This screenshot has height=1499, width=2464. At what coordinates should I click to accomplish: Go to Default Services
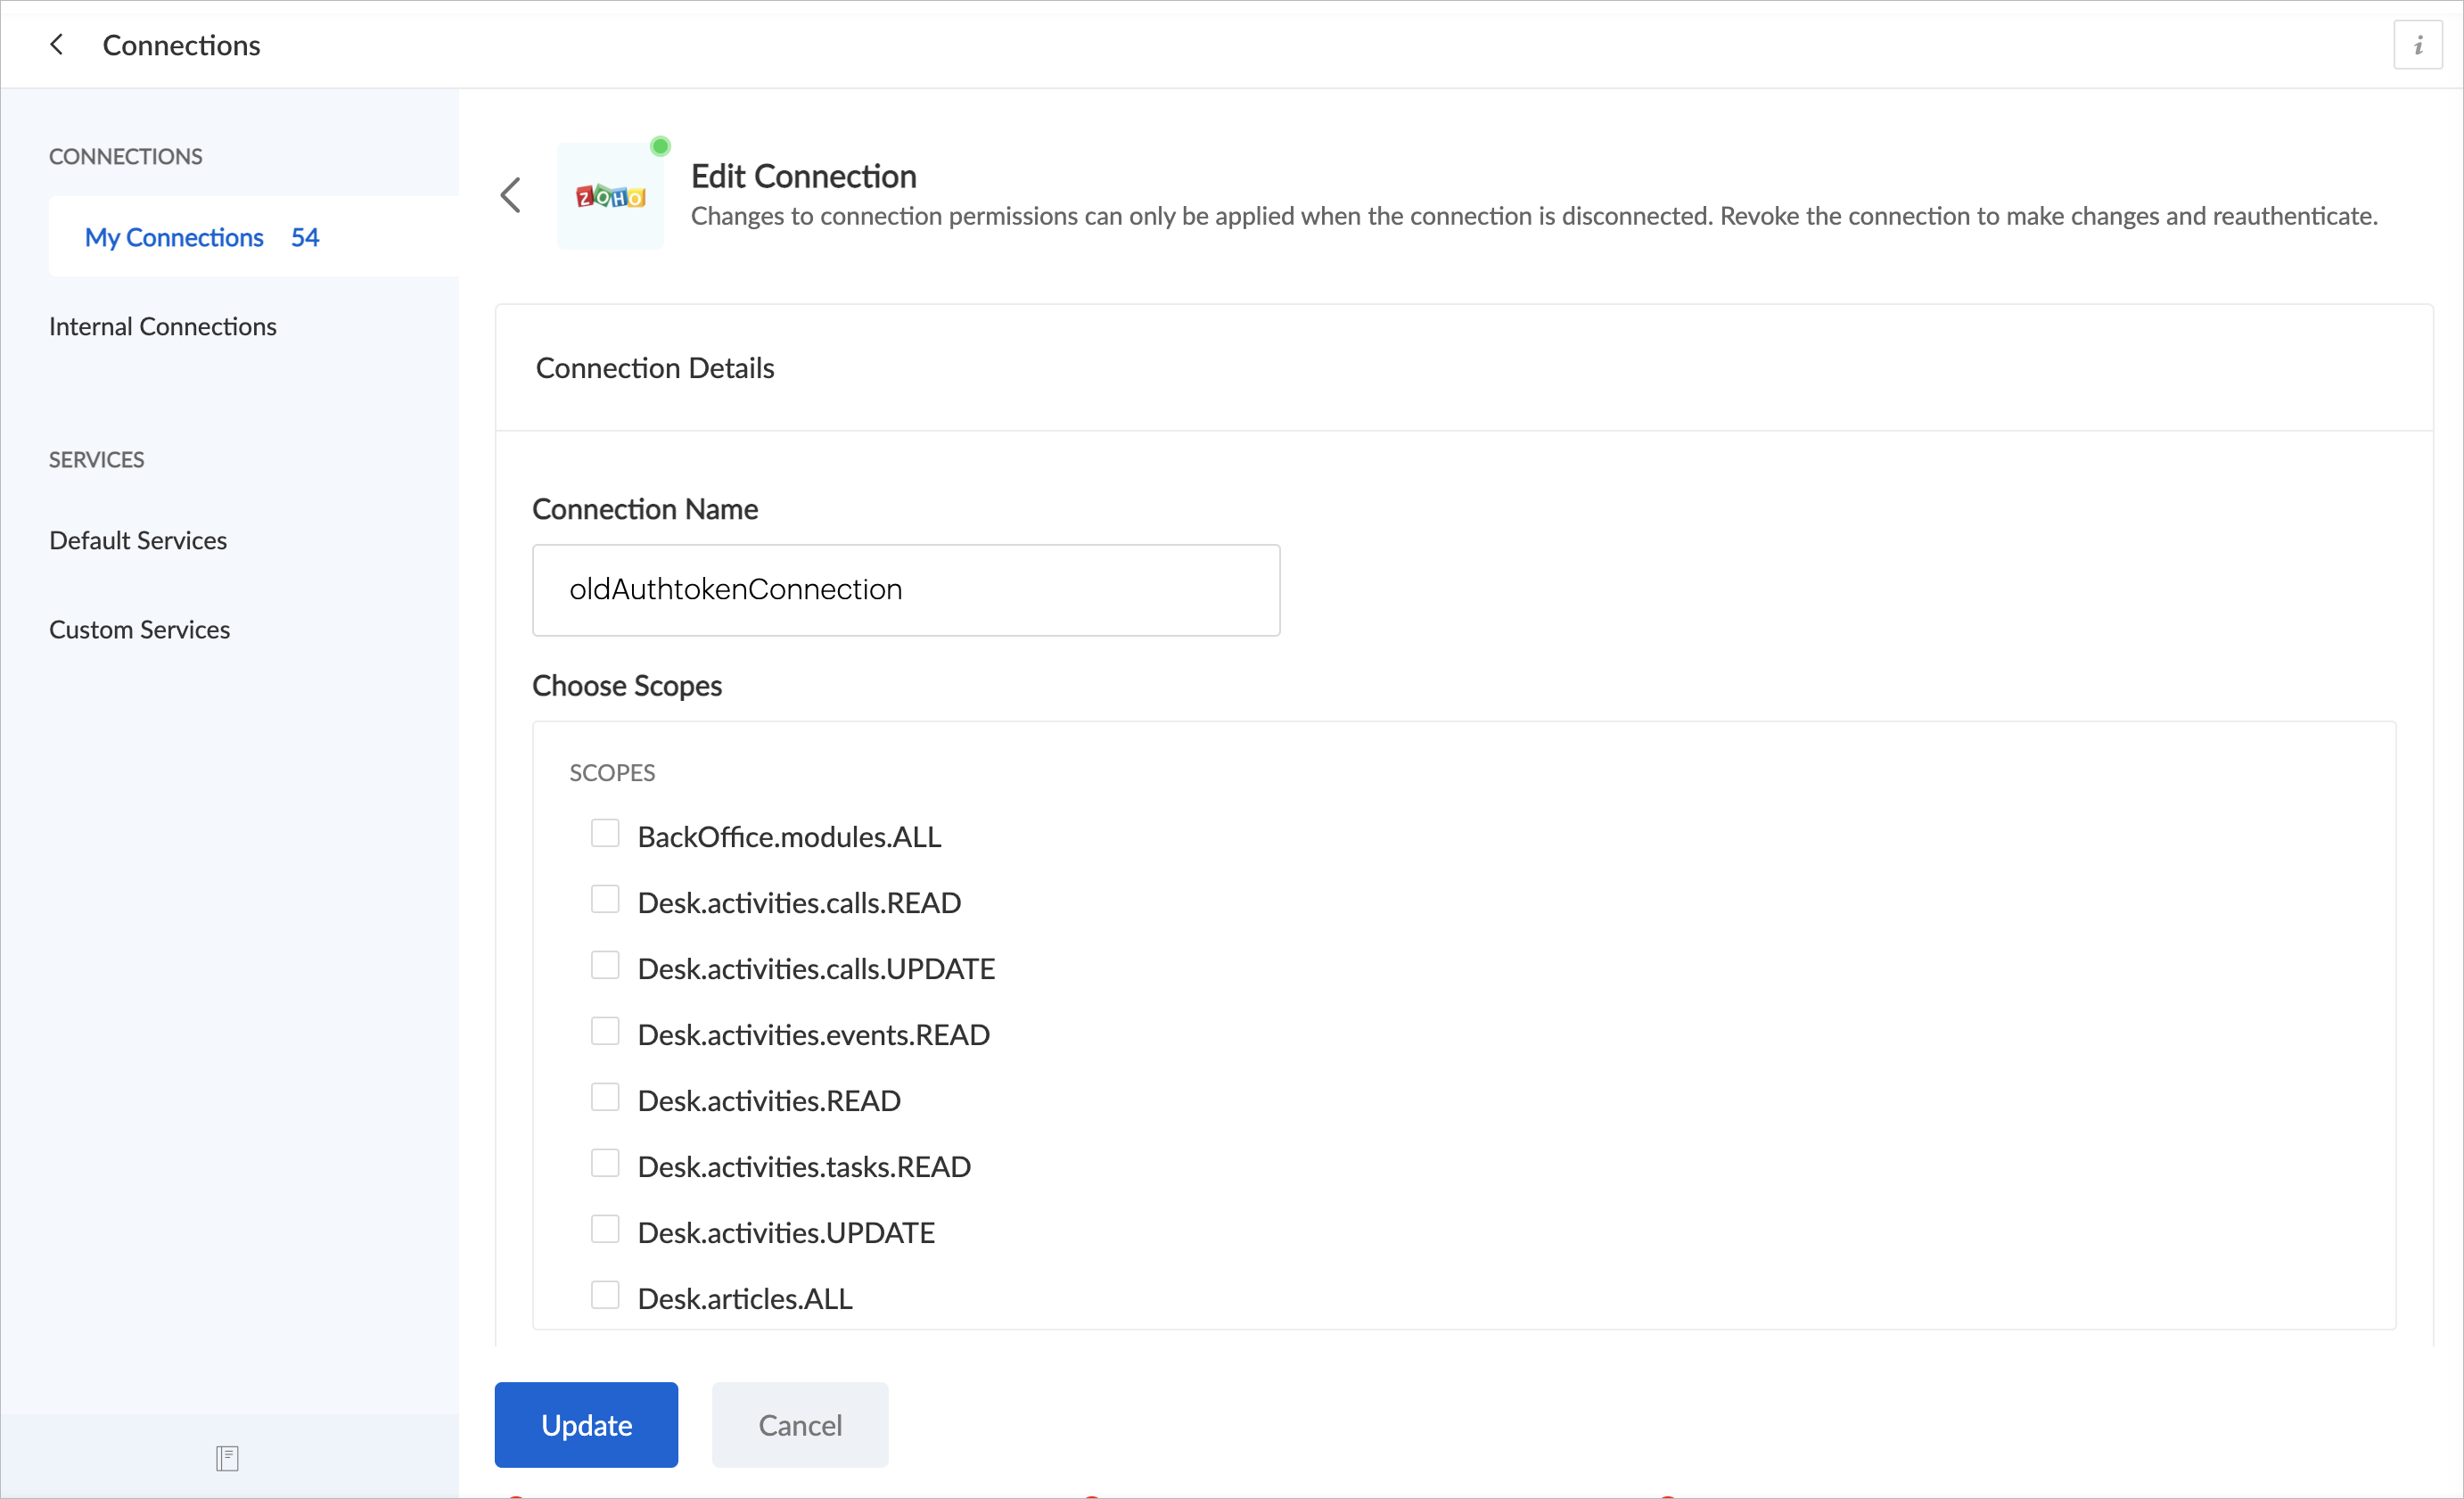[x=138, y=541]
